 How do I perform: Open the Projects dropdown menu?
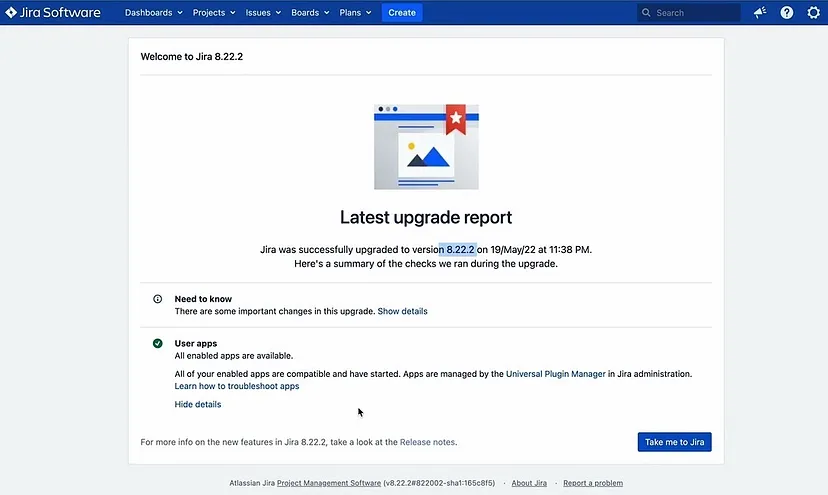point(214,13)
